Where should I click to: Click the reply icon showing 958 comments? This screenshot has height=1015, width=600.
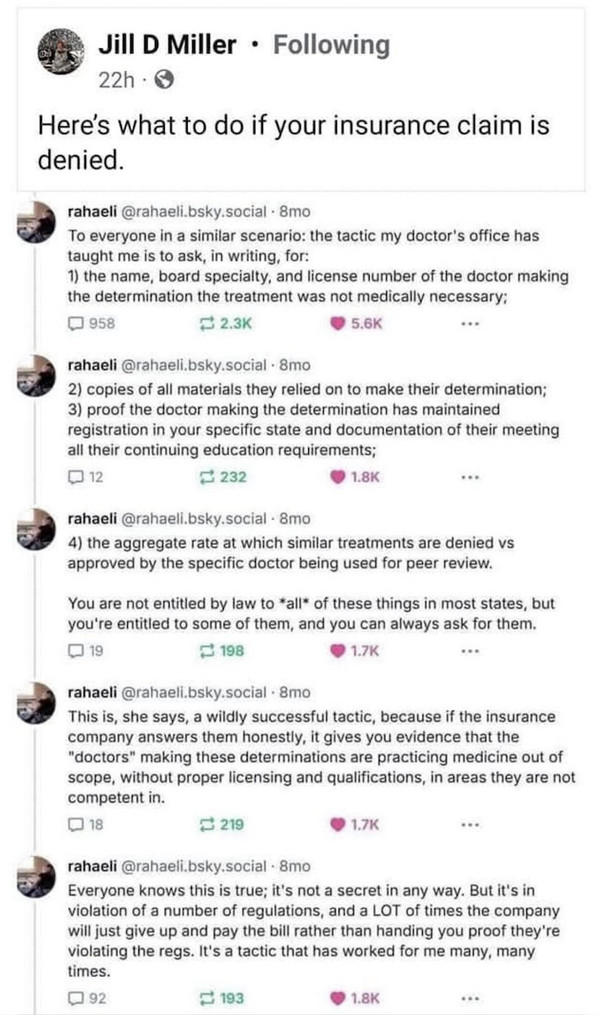point(76,323)
